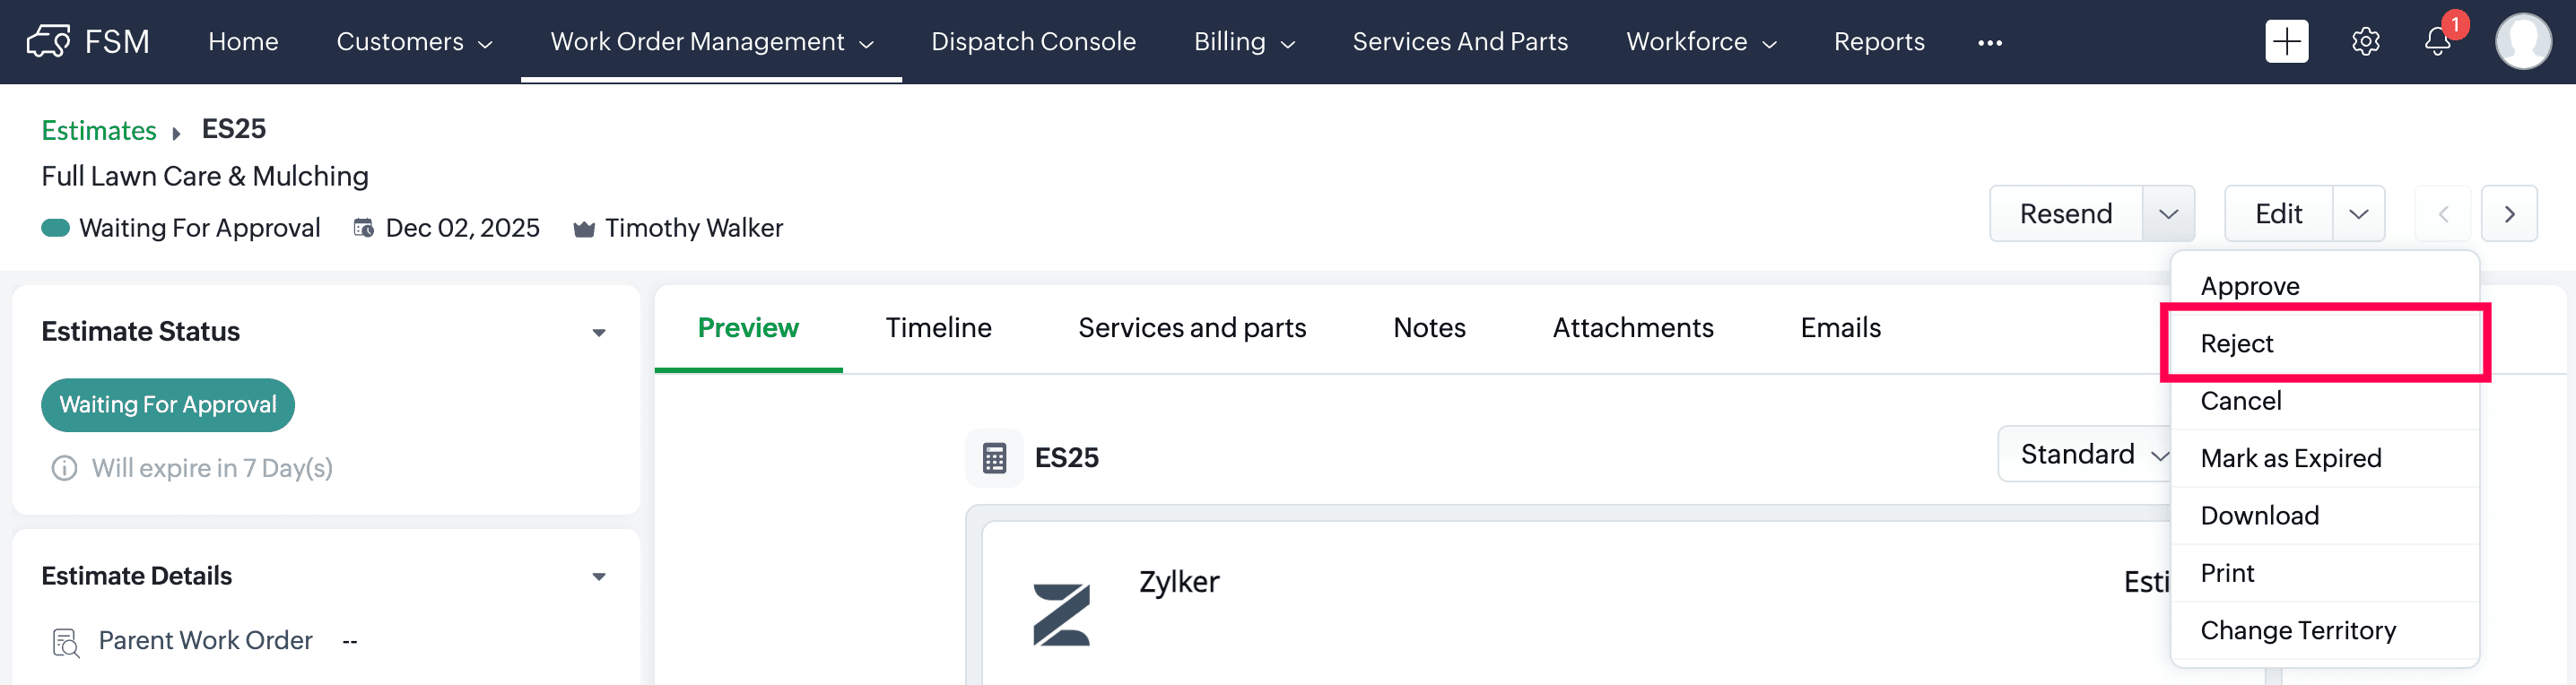Select Reject from the menu
2576x685 pixels.
point(2237,344)
